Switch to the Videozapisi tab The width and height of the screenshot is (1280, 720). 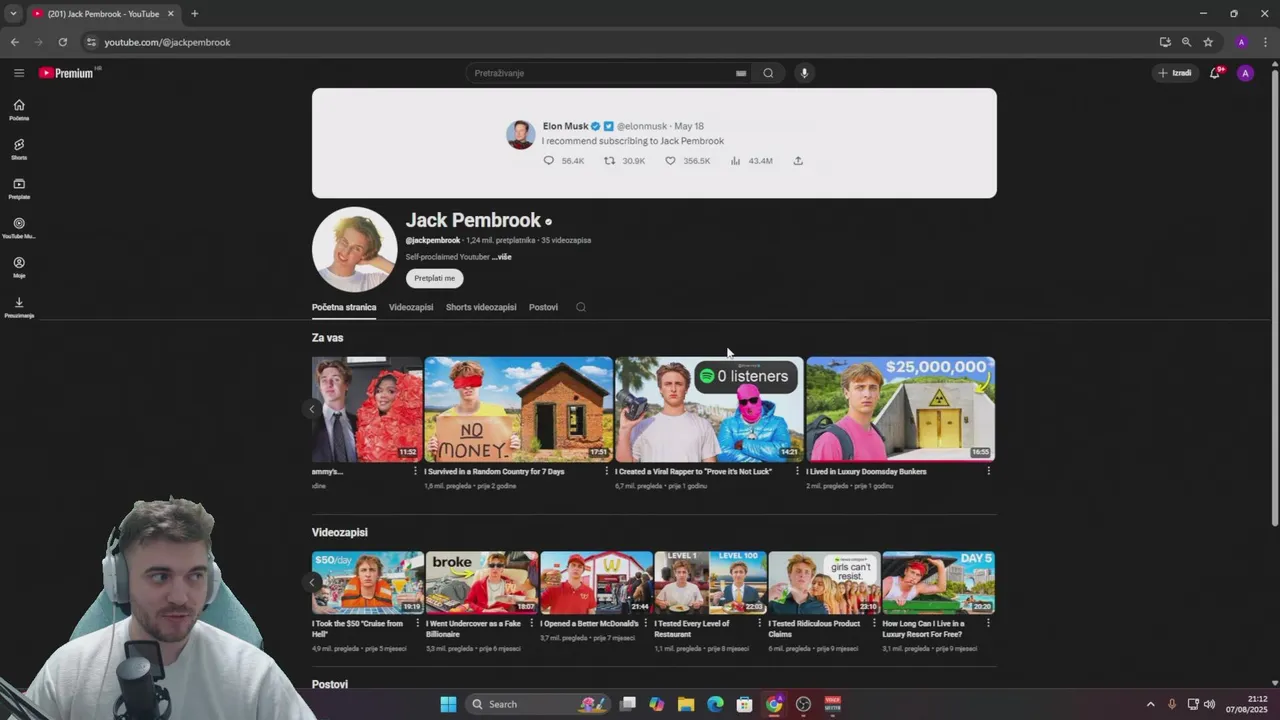[x=411, y=307]
